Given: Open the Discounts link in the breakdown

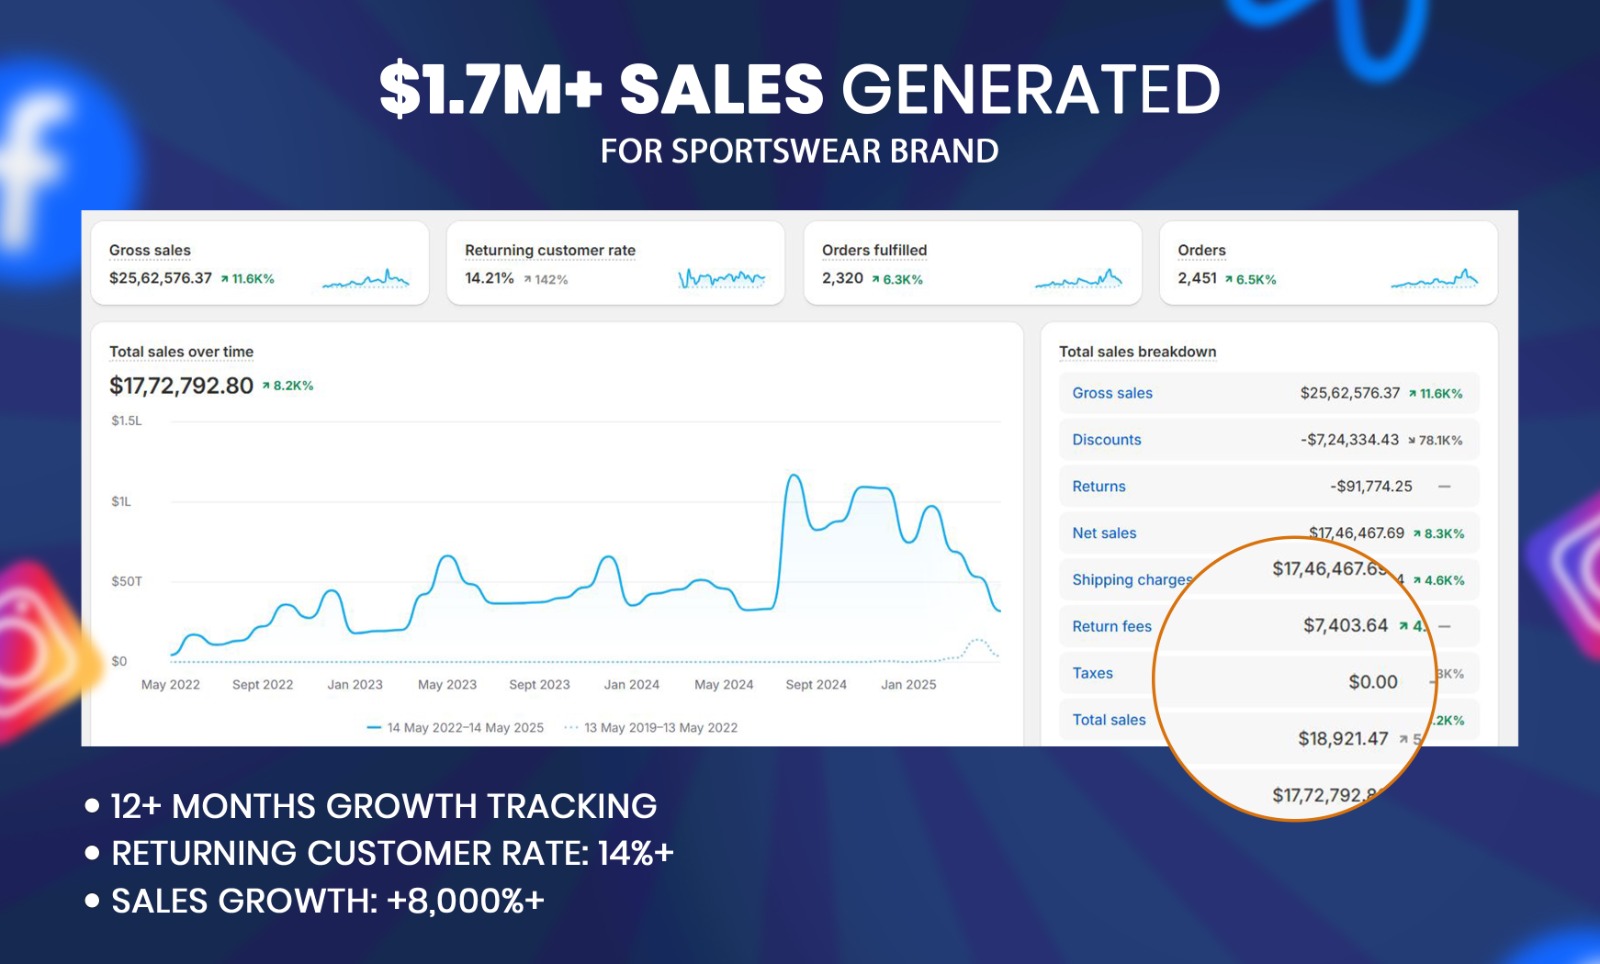Looking at the screenshot, I should point(1106,440).
